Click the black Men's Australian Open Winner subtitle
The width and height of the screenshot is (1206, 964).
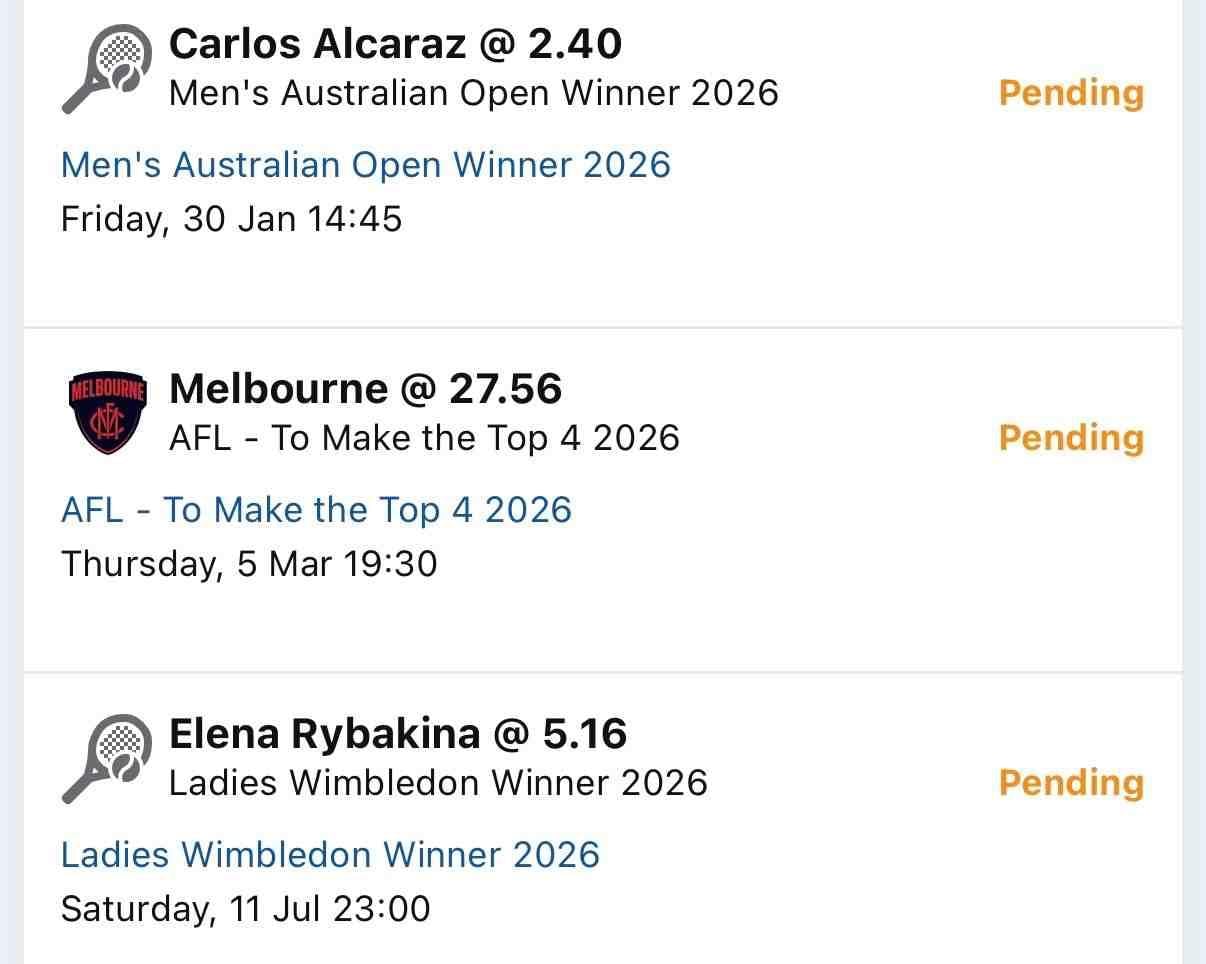click(x=473, y=93)
